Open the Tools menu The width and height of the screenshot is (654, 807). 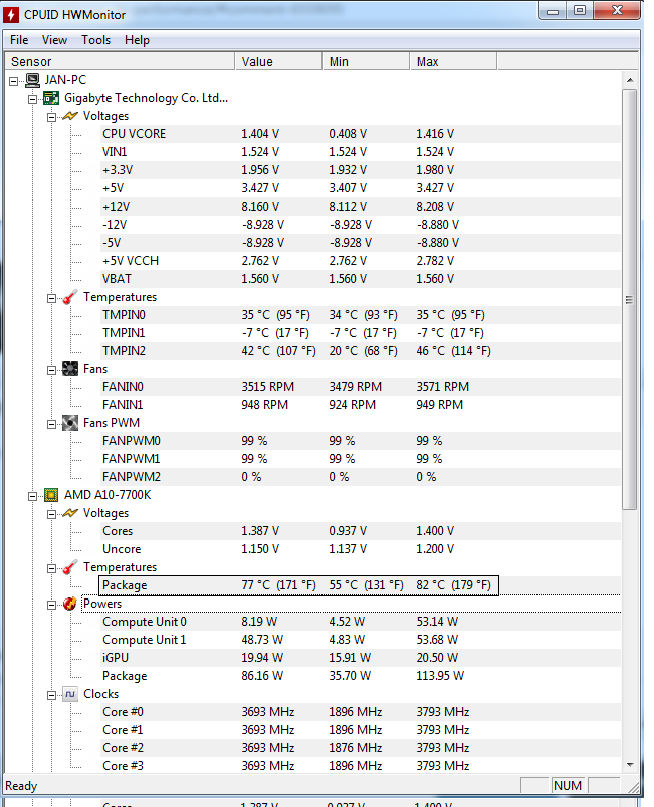pos(96,40)
